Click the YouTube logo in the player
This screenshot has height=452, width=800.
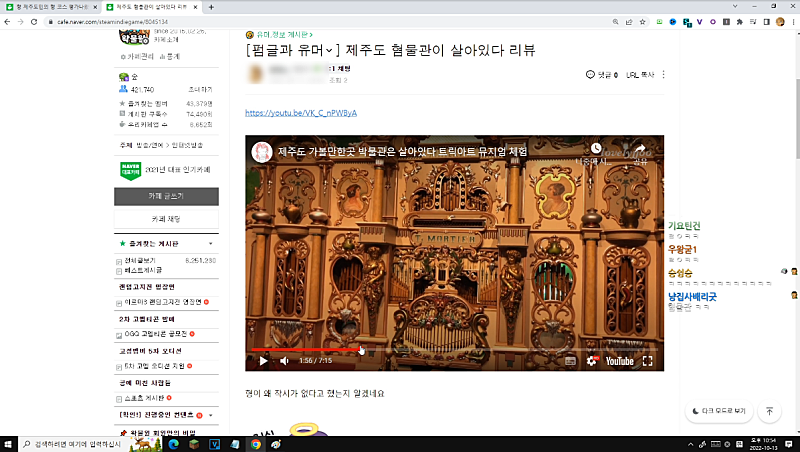(x=618, y=360)
